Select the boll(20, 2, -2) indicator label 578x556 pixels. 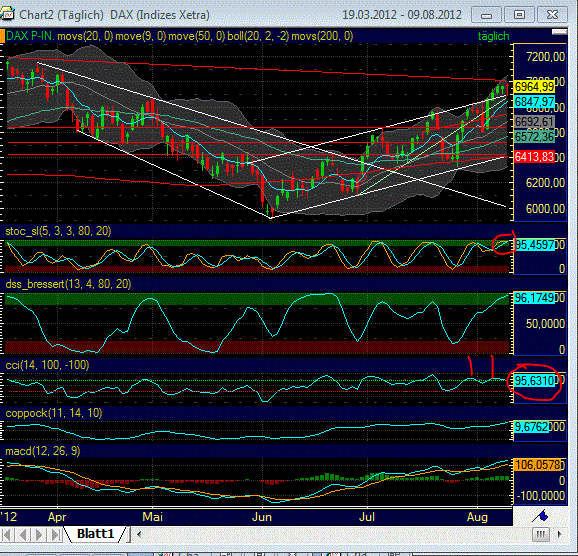tap(259, 36)
